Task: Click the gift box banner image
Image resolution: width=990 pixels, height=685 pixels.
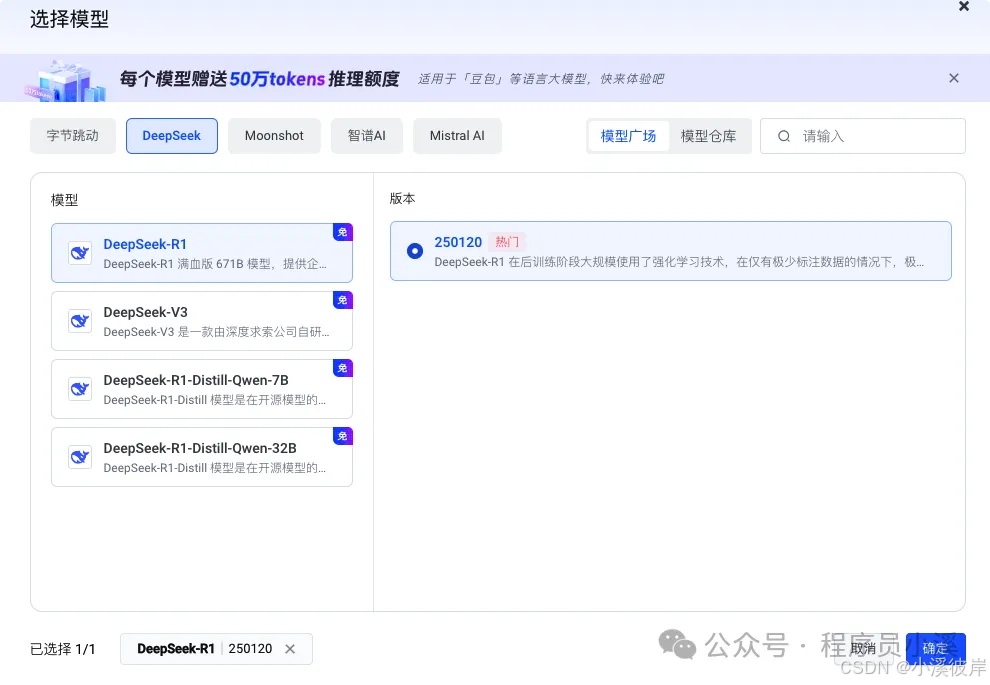Action: (x=65, y=81)
